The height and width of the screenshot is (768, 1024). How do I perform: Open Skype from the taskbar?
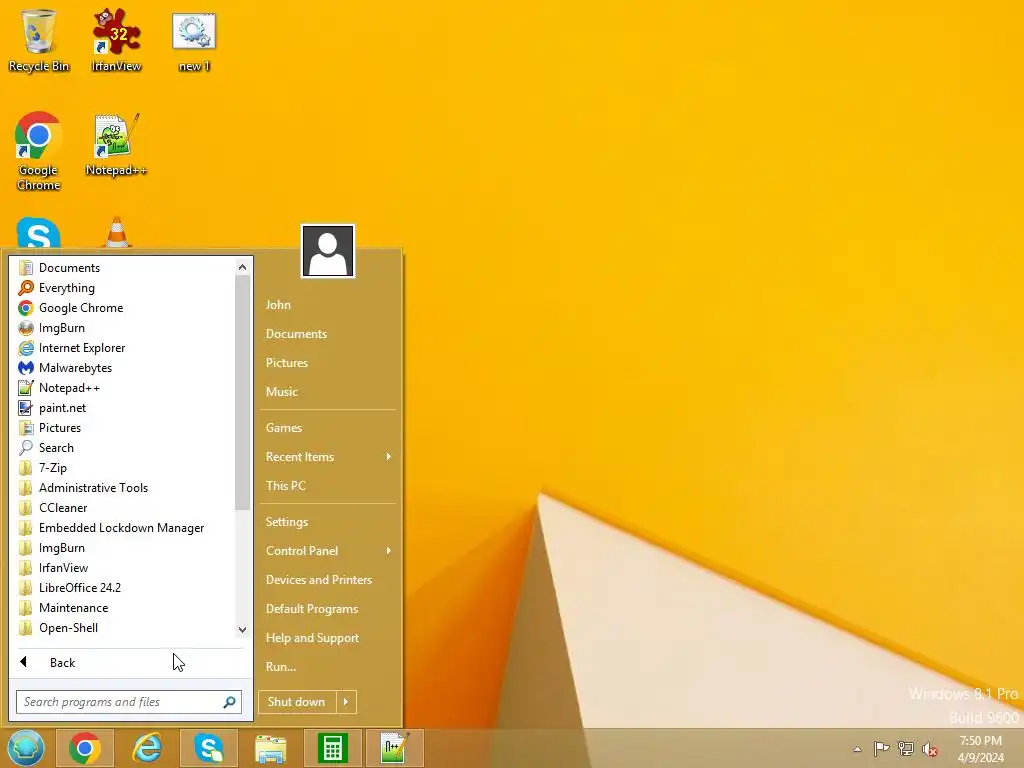(209, 748)
